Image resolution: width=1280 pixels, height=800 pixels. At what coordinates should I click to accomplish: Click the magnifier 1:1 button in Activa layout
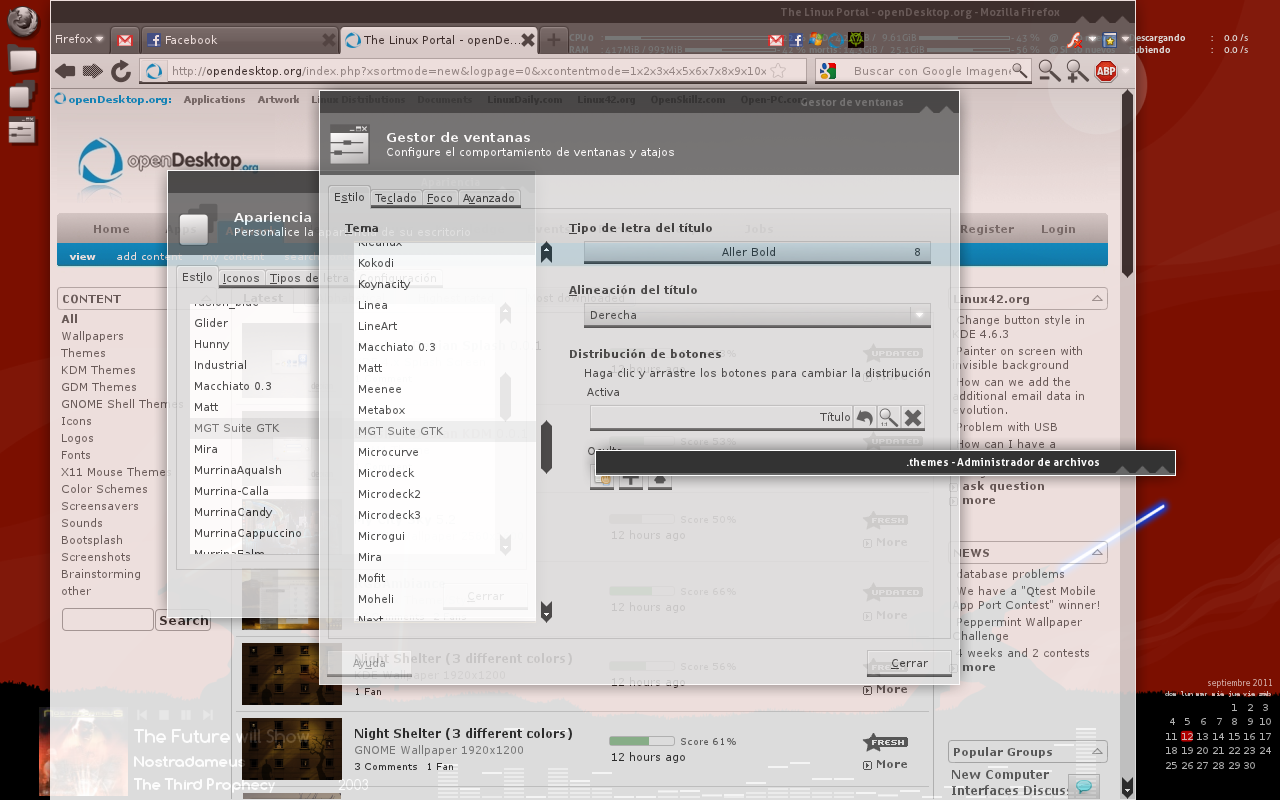[889, 417]
